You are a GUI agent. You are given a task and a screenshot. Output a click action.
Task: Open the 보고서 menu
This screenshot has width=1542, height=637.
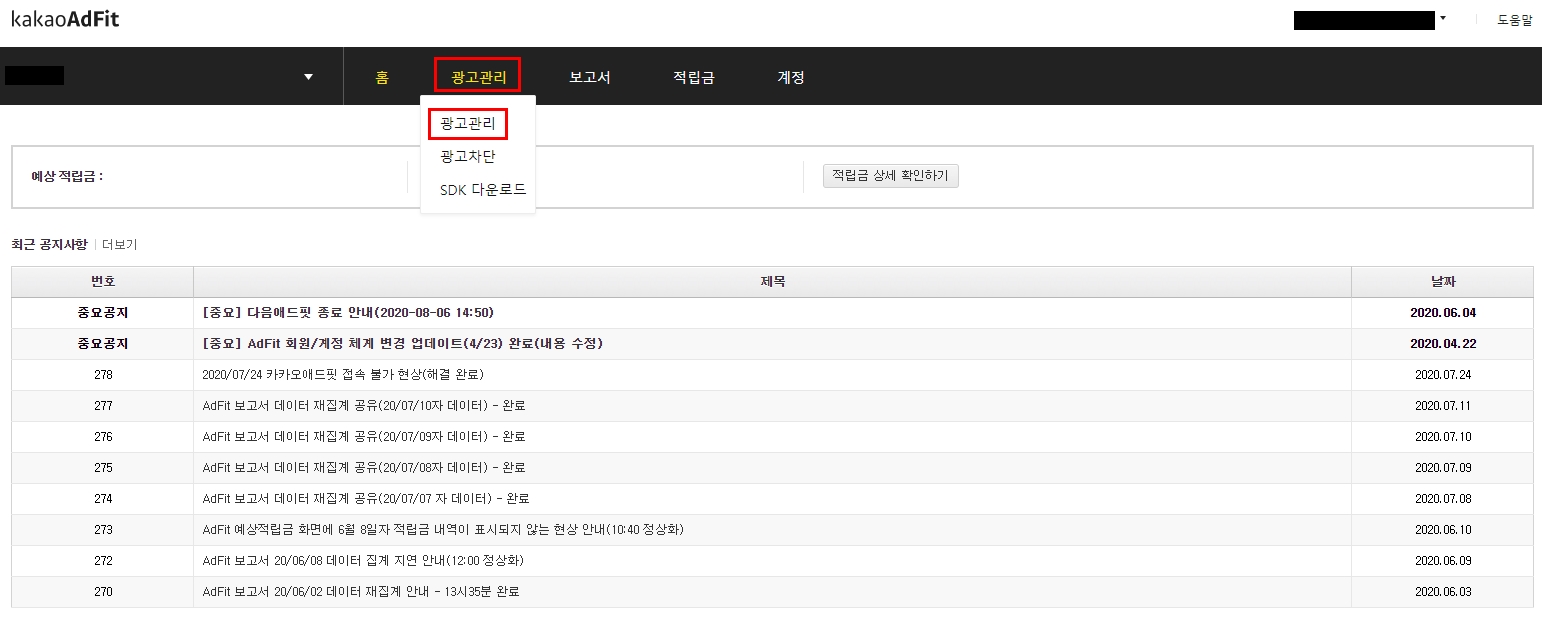point(590,77)
